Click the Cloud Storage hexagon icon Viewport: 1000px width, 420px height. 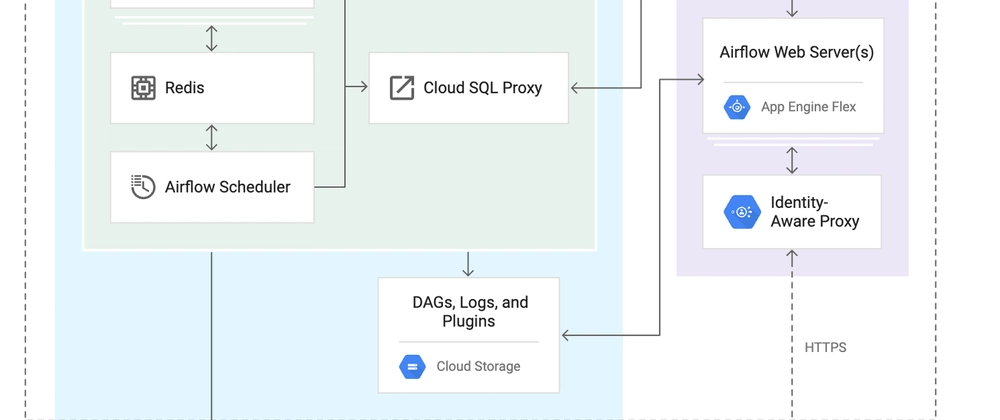coord(412,366)
